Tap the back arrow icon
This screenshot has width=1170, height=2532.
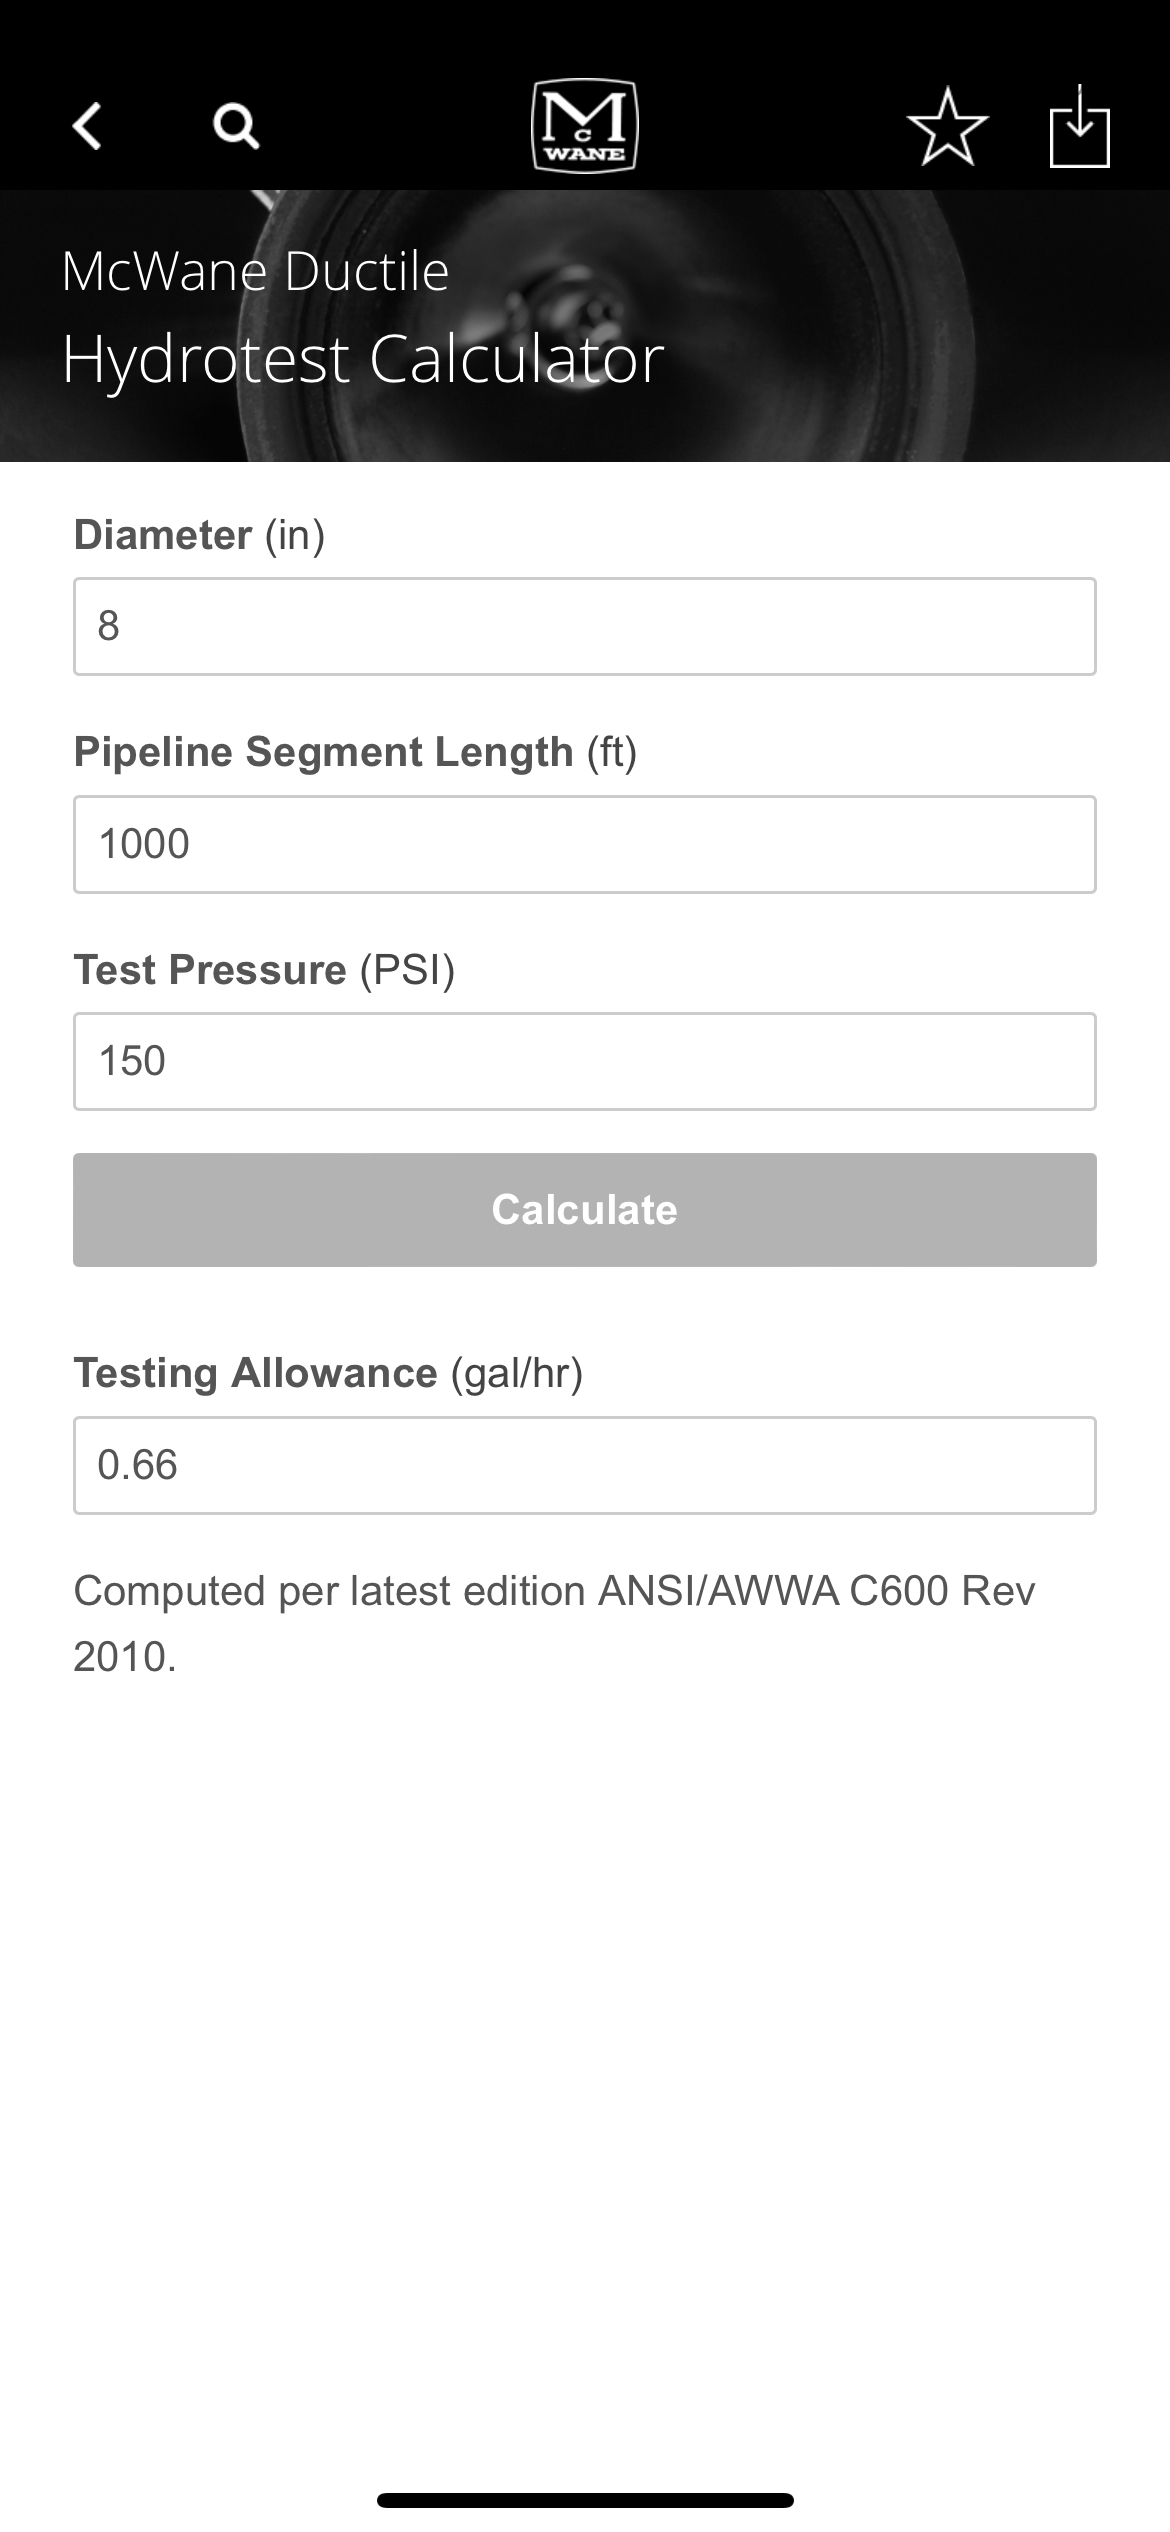[x=87, y=126]
